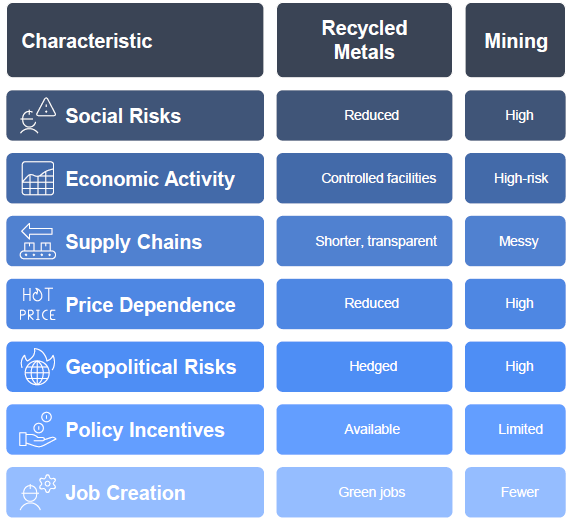Select the Recycled Metals column header

click(364, 40)
